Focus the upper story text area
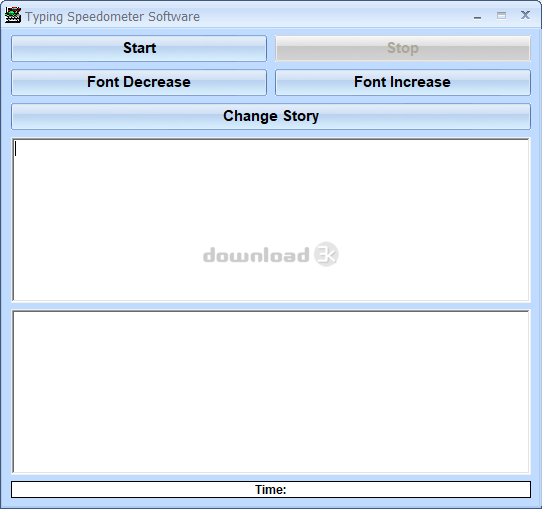Screen dimensions: 542x509 pyautogui.click(x=271, y=220)
